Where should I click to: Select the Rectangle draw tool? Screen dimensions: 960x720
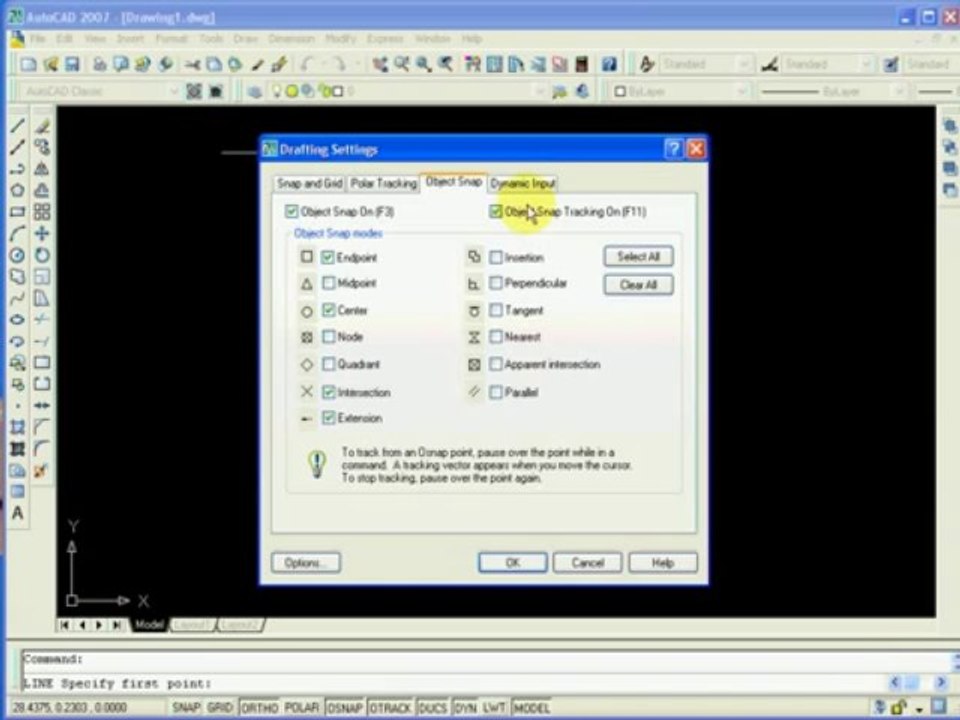click(18, 212)
